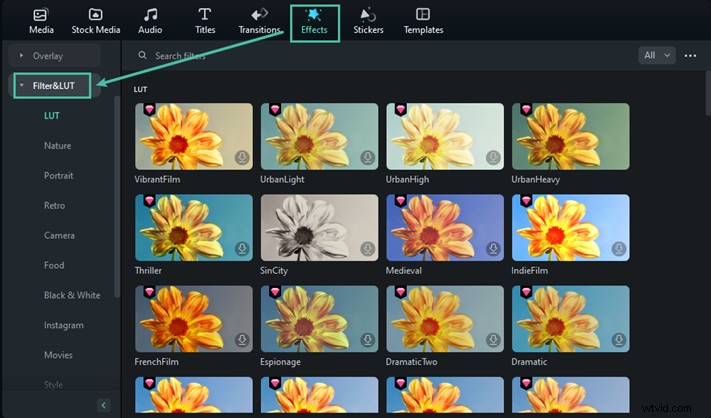The height and width of the screenshot is (418, 711).
Task: Click the Medieval premium gem badge
Action: tap(401, 200)
